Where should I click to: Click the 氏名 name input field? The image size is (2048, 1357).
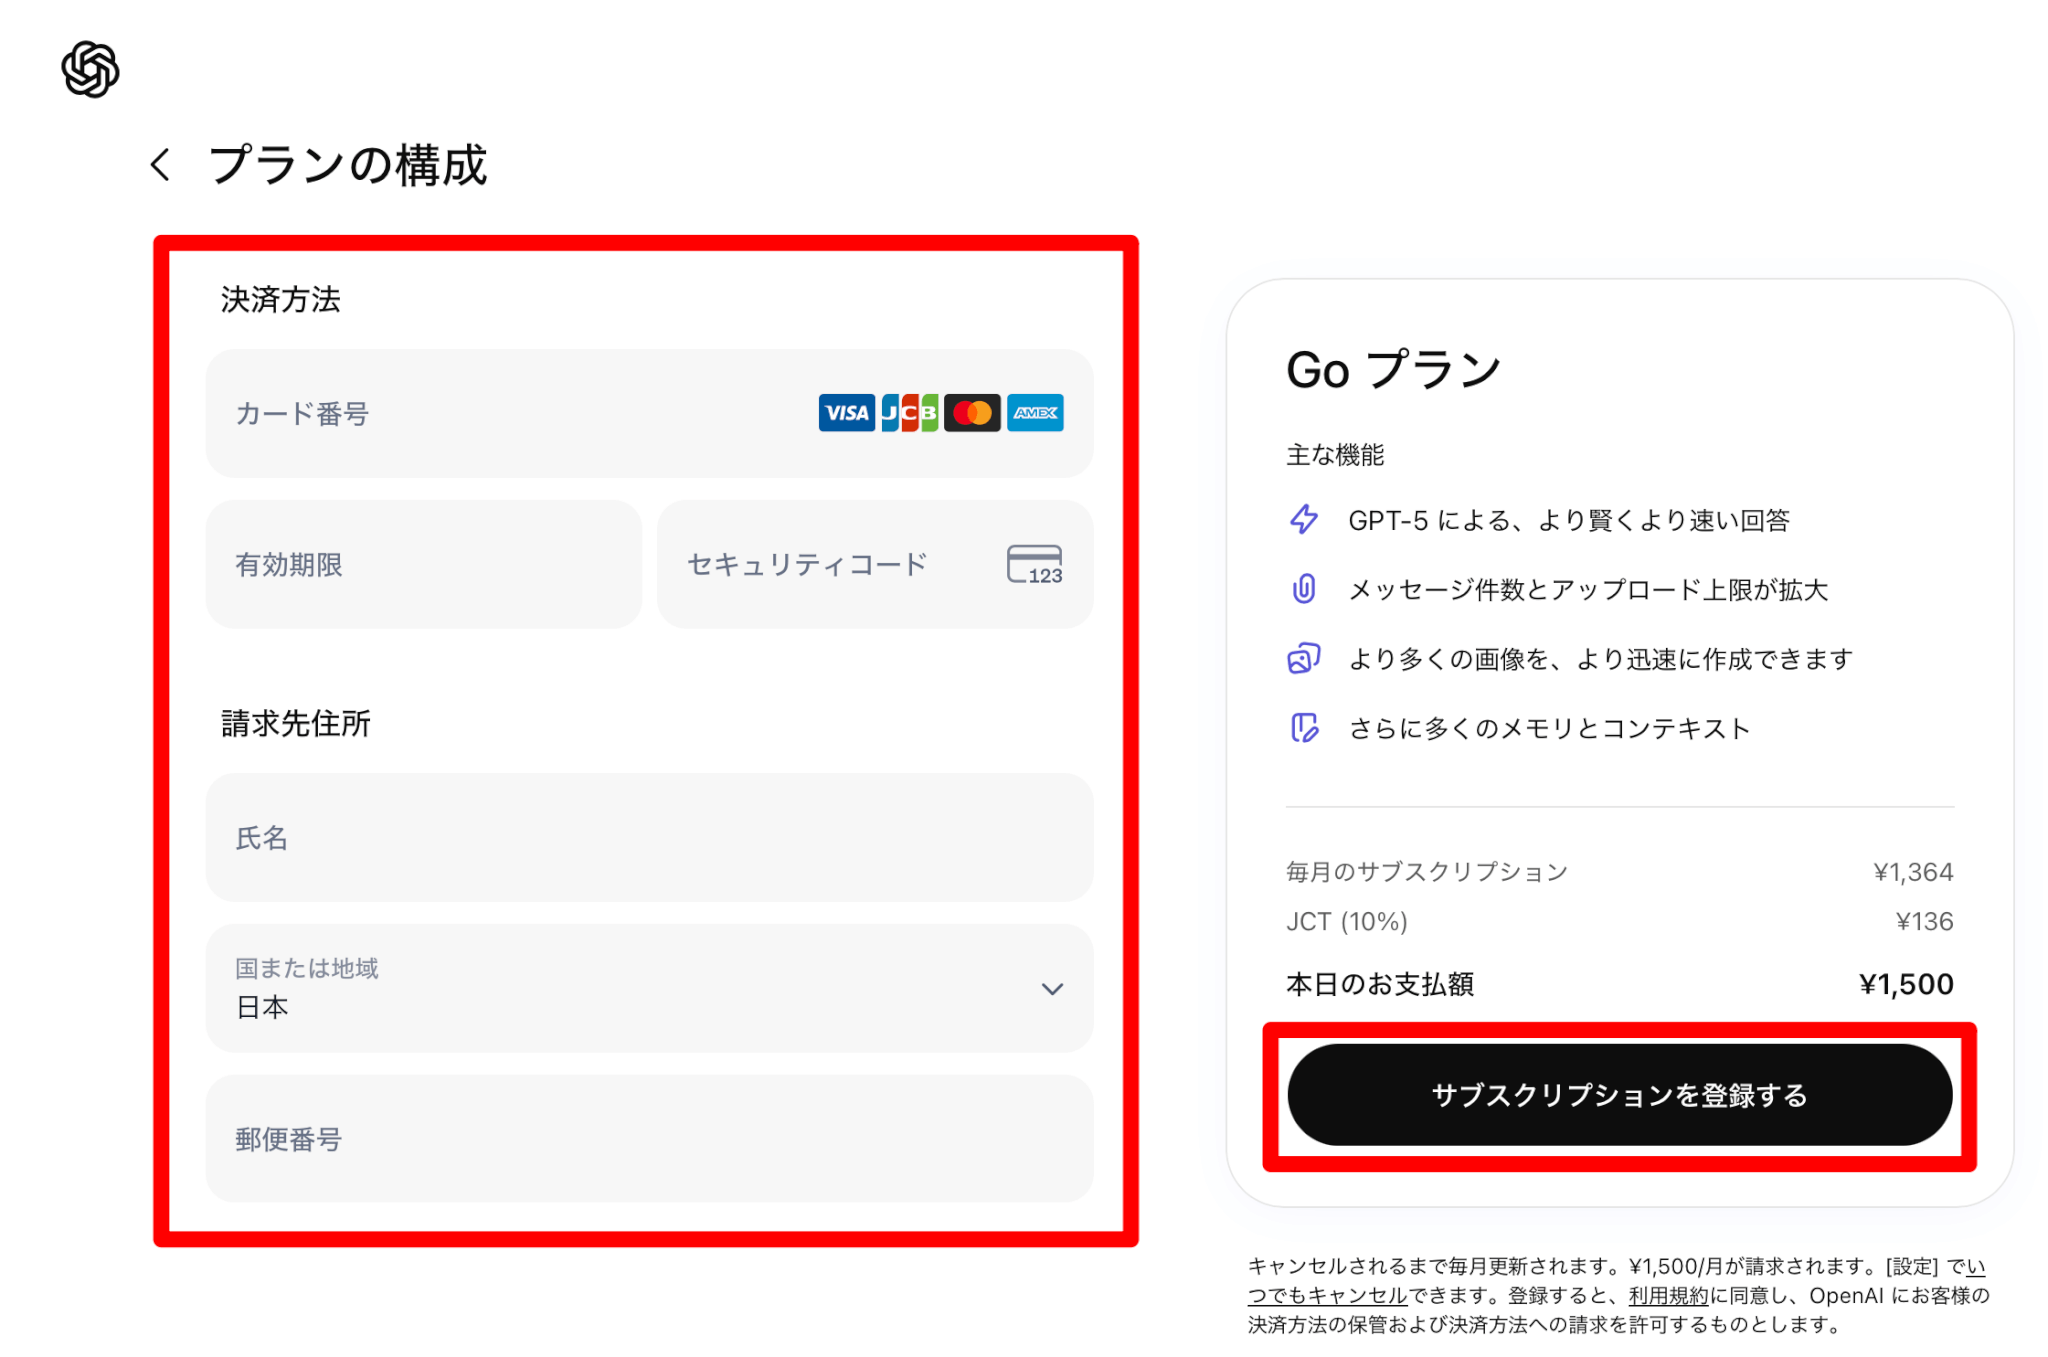click(x=649, y=837)
